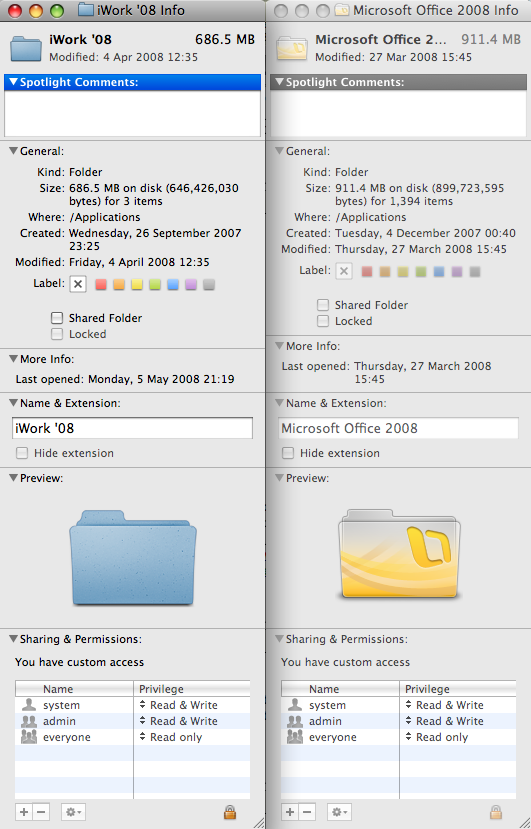Collapse Preview section in Office window
This screenshot has height=829, width=531.
pos(279,478)
